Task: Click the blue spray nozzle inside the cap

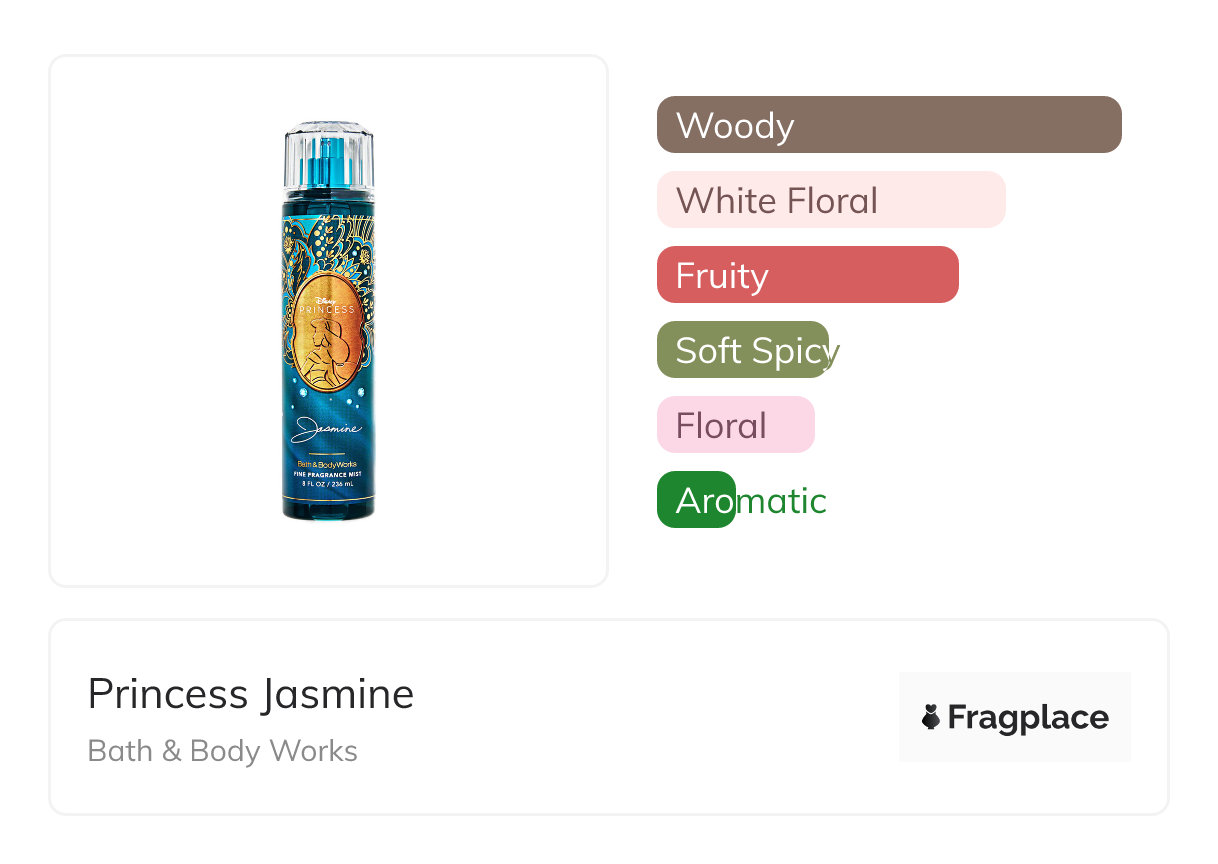Action: click(x=327, y=157)
